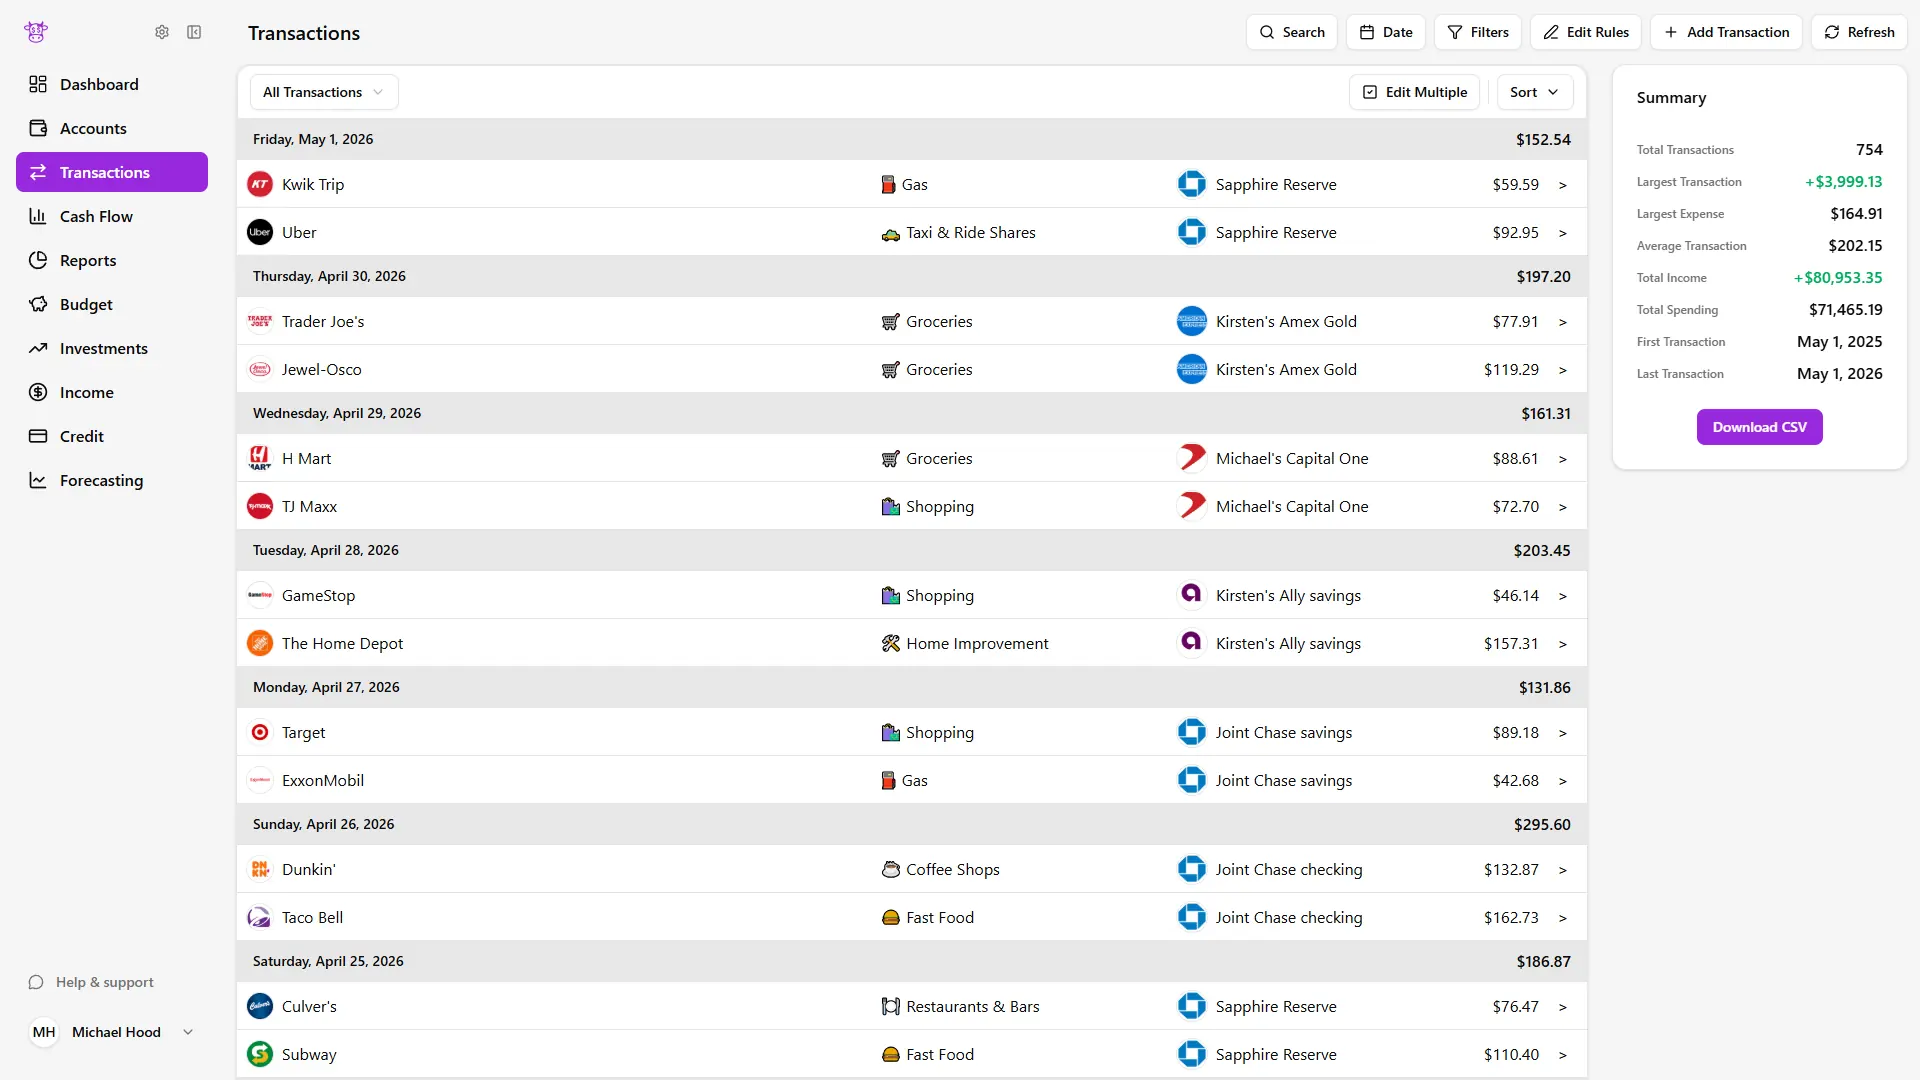The width and height of the screenshot is (1920, 1080).
Task: Click the Uber $92.95 amount
Action: pyautogui.click(x=1515, y=232)
